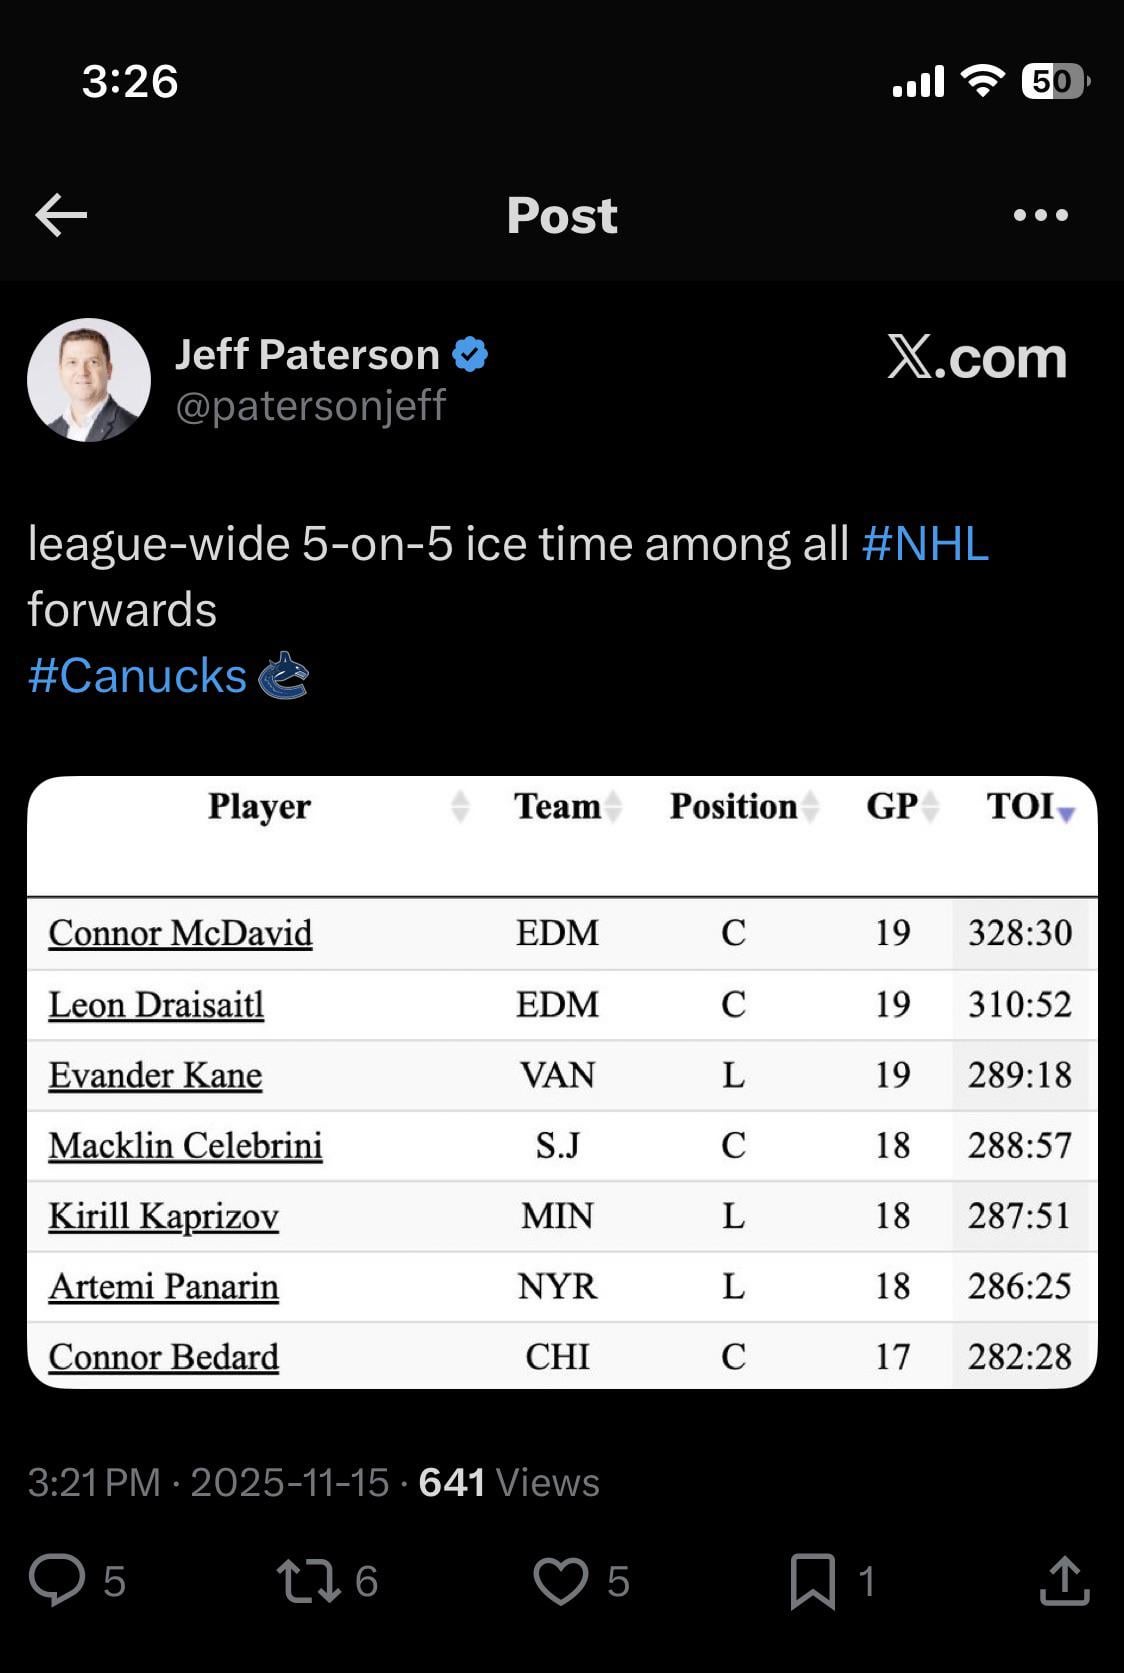1124x1673 pixels.
Task: Tap the 641 Views count
Action: [508, 1482]
